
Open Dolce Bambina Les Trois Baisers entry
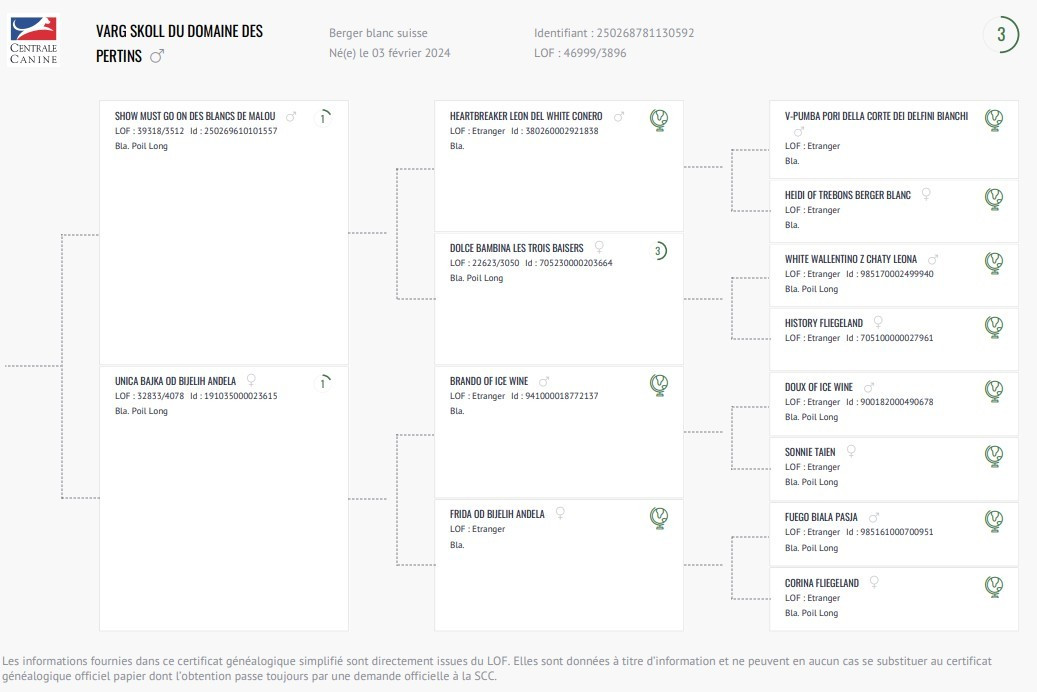coord(517,248)
